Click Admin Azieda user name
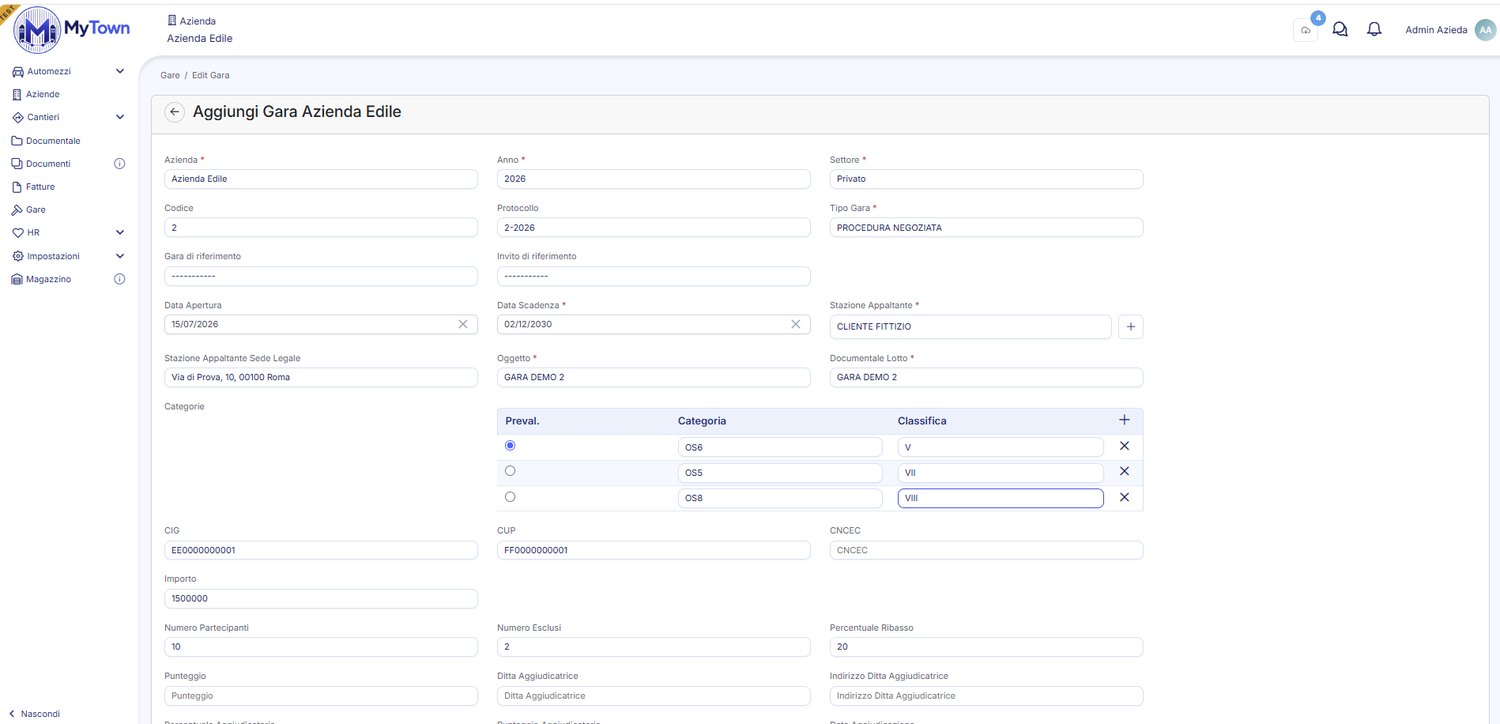This screenshot has height=724, width=1500. [1436, 30]
